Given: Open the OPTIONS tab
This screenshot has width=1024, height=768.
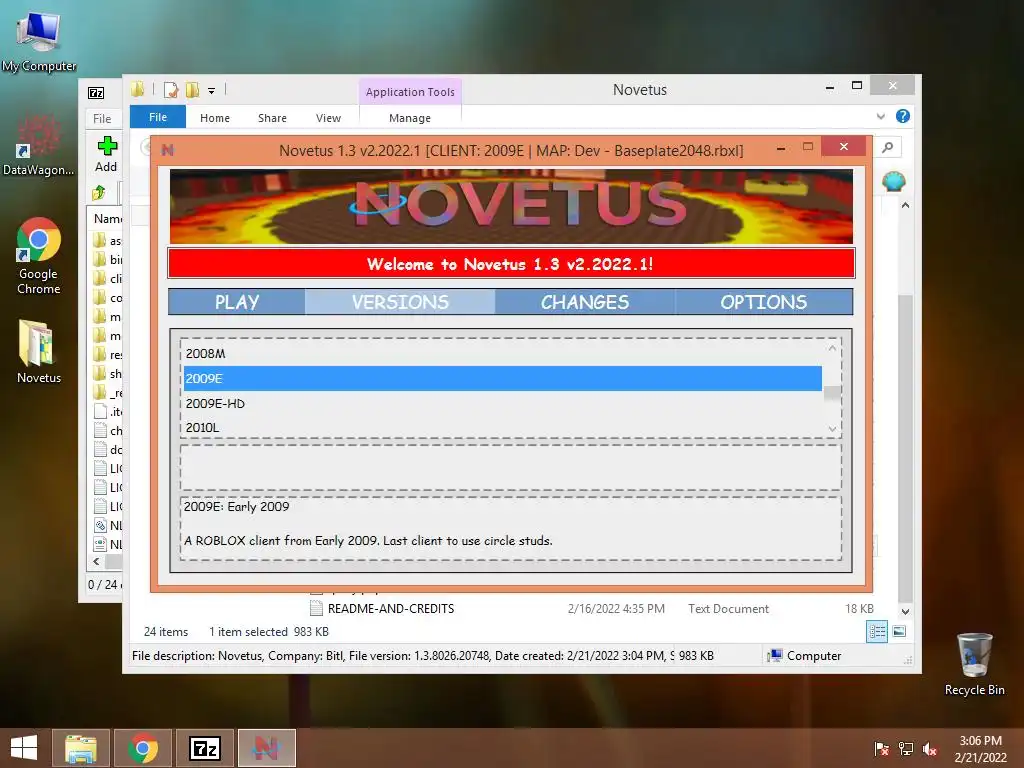Looking at the screenshot, I should coord(763,302).
